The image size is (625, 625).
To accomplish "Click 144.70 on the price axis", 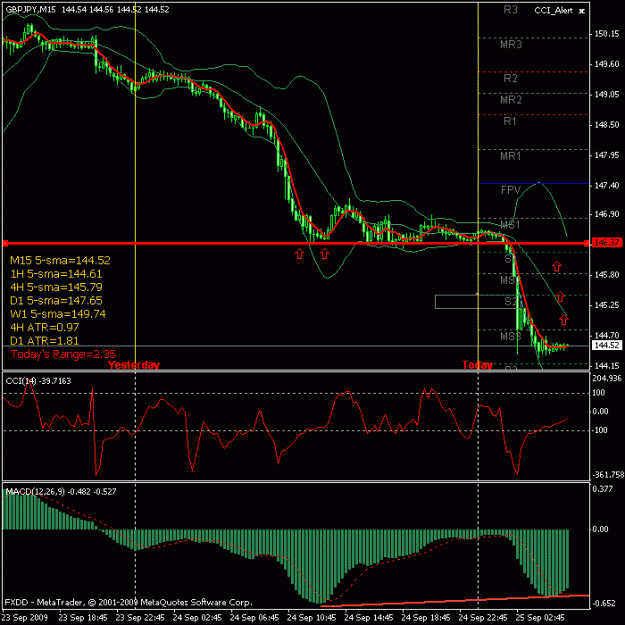I will tap(607, 335).
